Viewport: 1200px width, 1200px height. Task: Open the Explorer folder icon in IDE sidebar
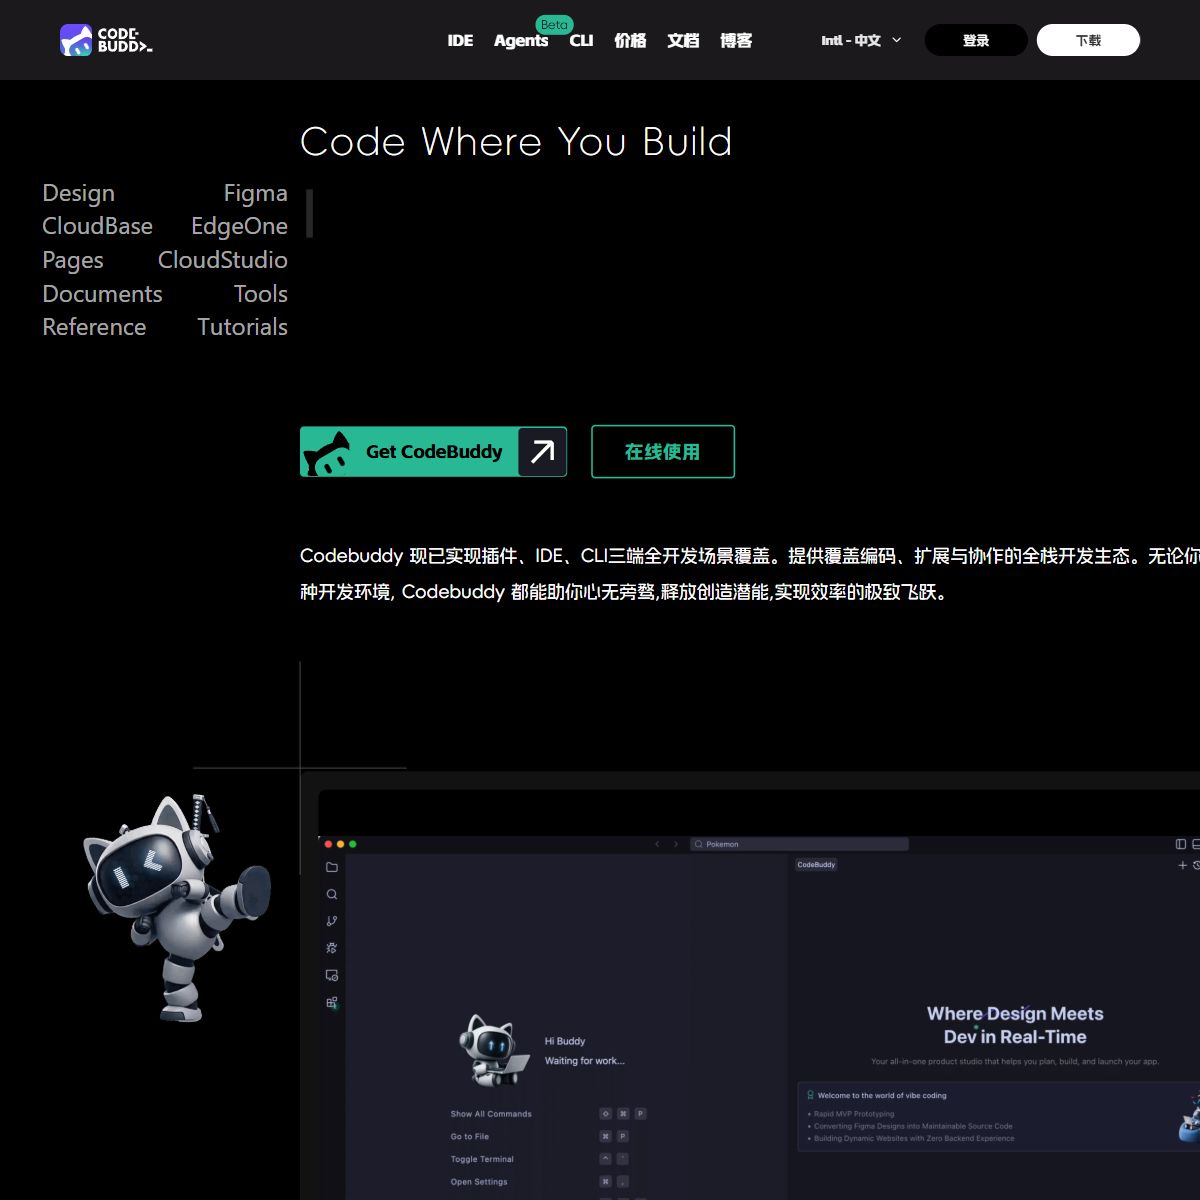(332, 867)
